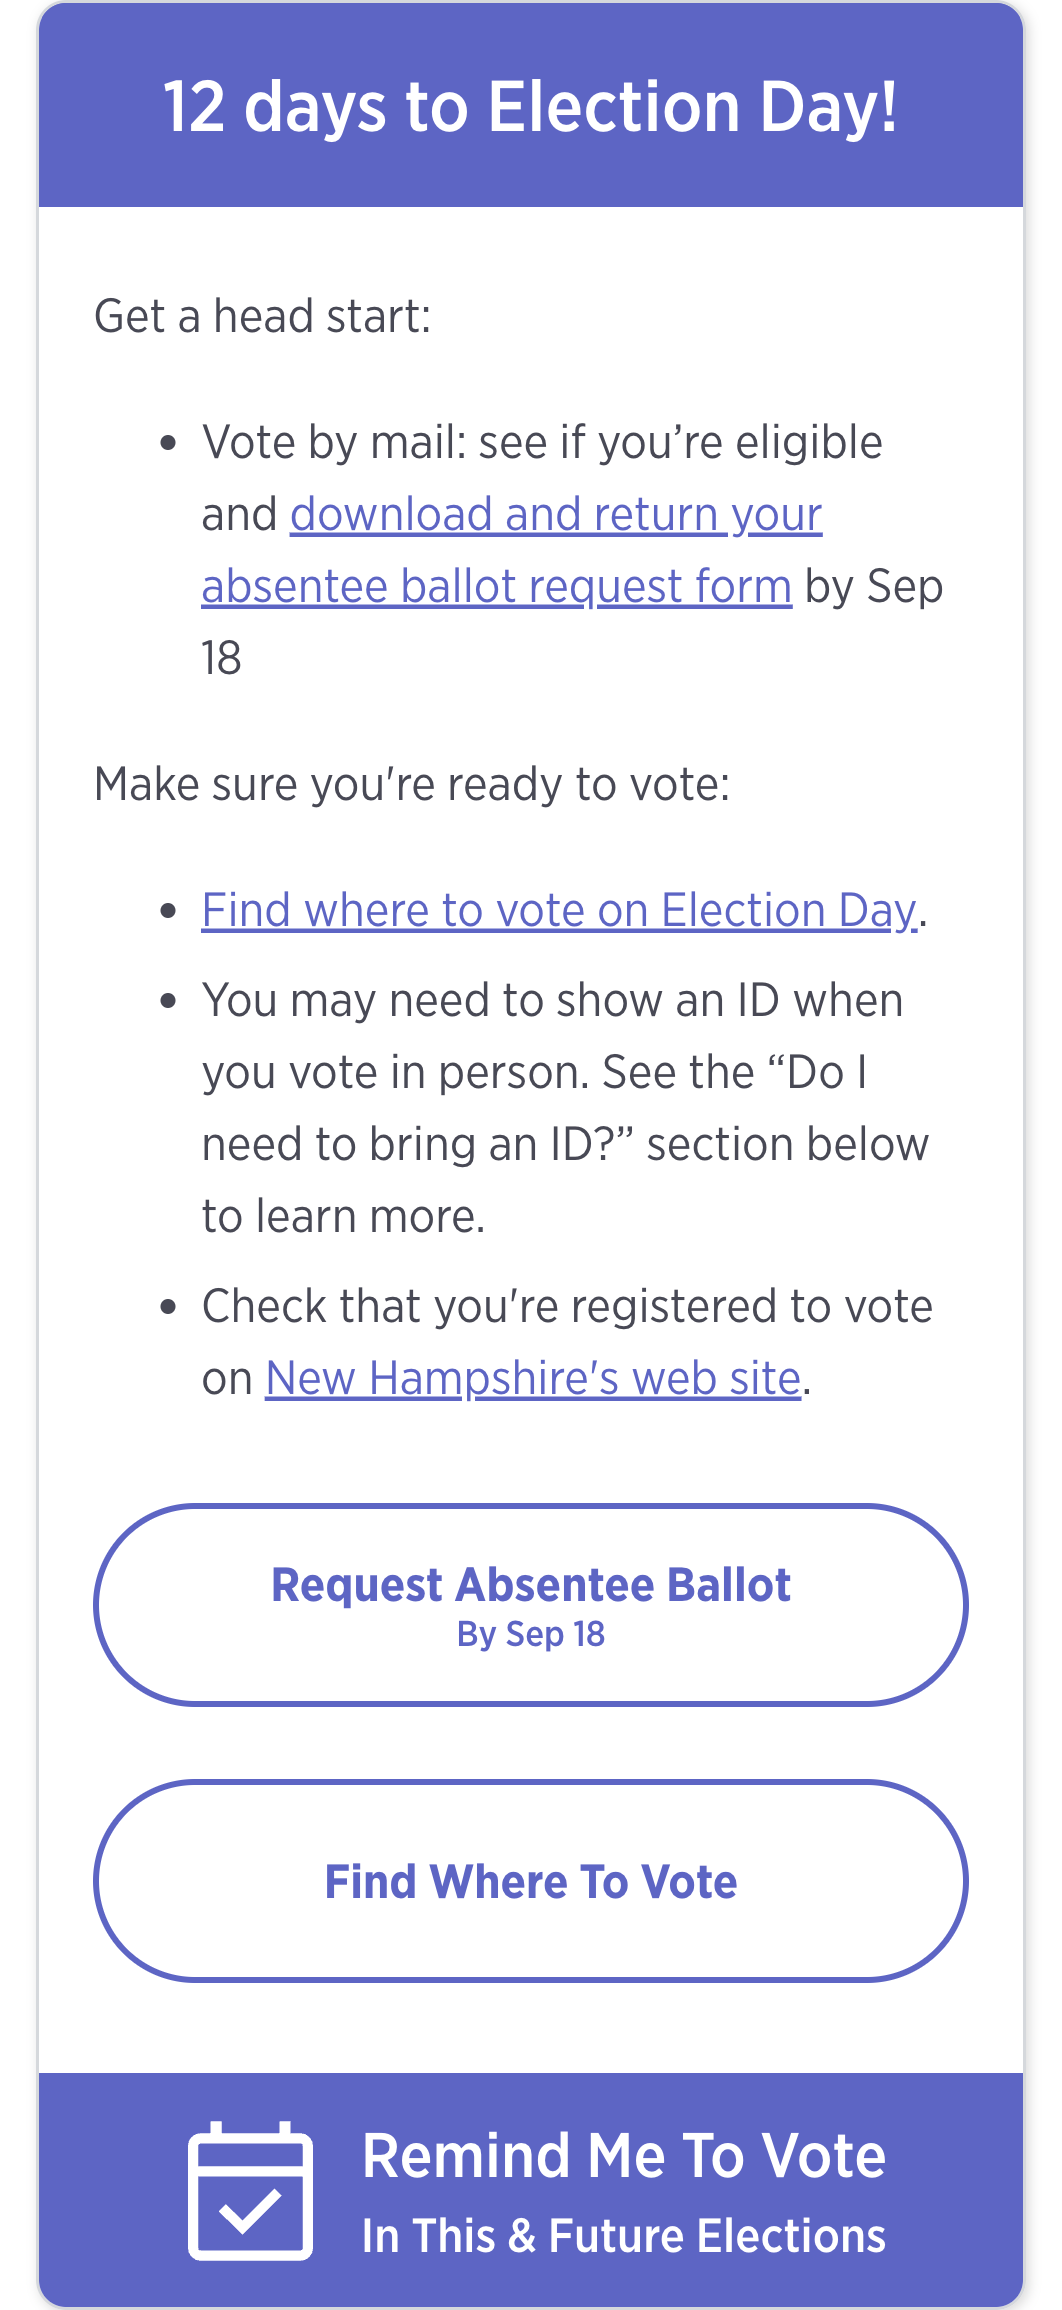Select the 12 days to Election Day banner
Image resolution: width=1062 pixels, height=2310 pixels.
click(x=531, y=106)
